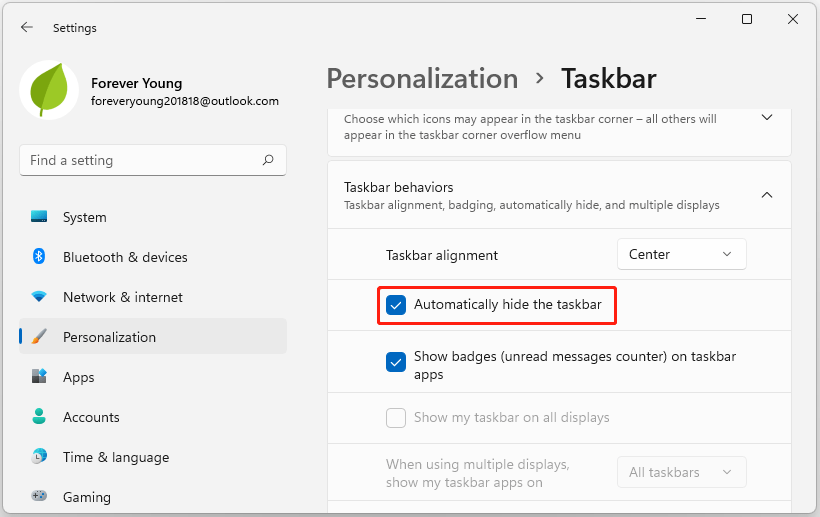This screenshot has width=820, height=517.
Task: Click the Gaming controller icon
Action: tap(39, 496)
